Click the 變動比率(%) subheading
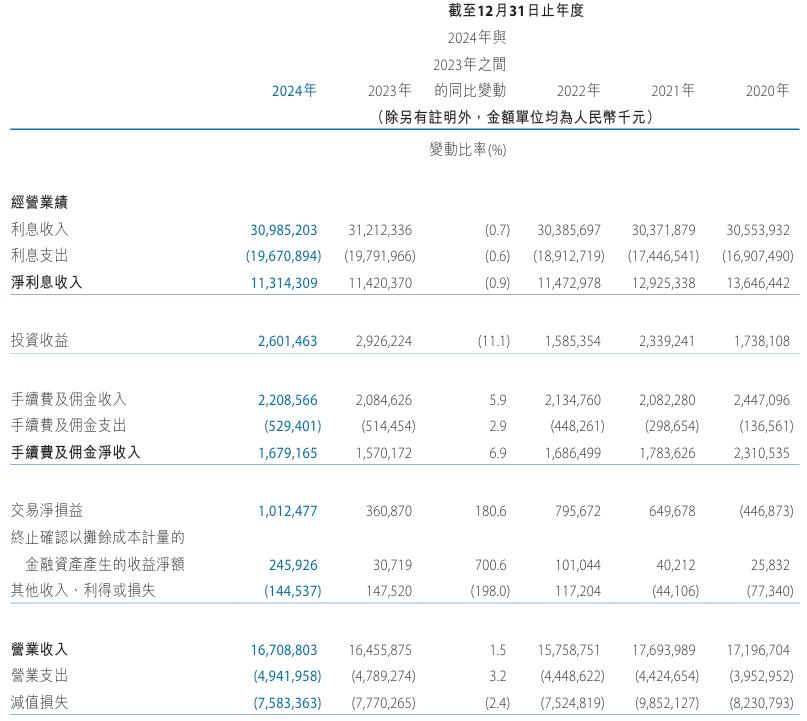This screenshot has height=721, width=807. point(467,150)
